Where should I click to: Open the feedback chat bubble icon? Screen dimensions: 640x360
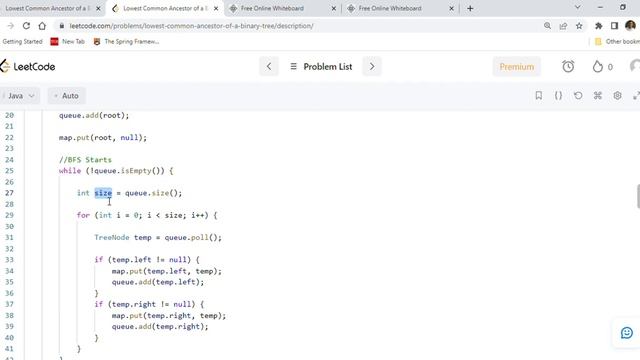click(627, 333)
